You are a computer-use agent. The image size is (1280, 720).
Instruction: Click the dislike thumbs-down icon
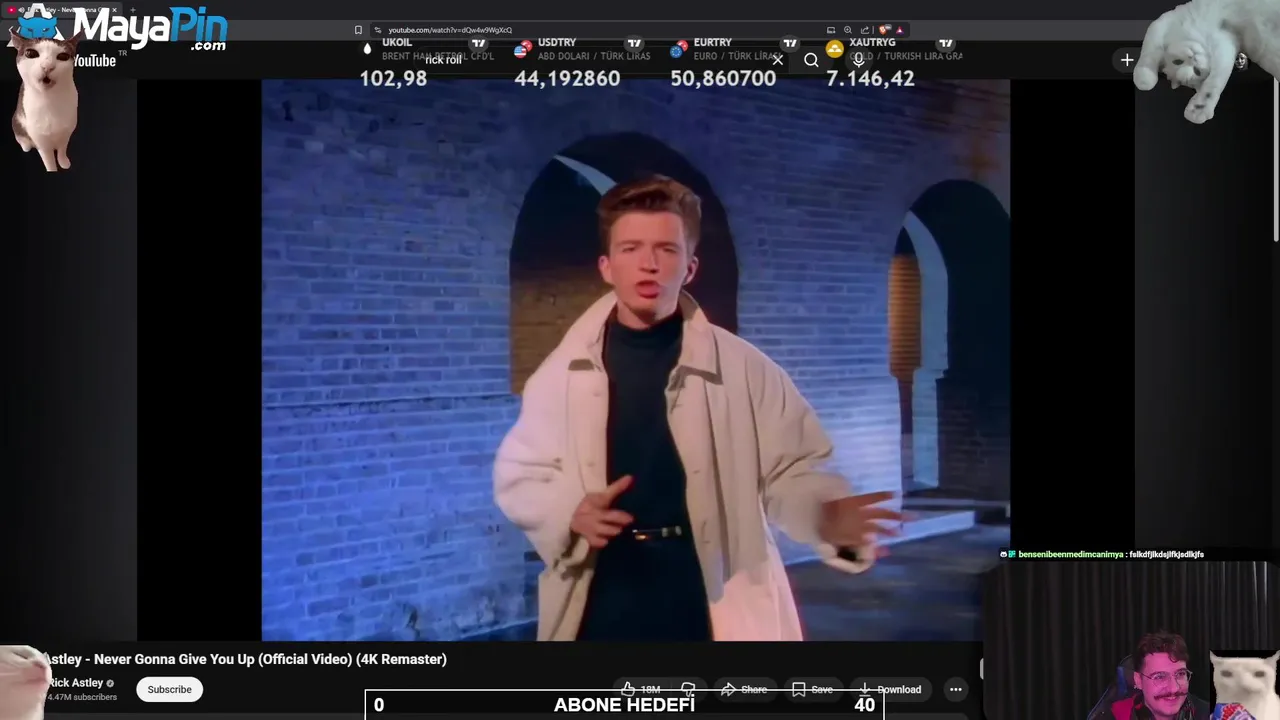(688, 689)
